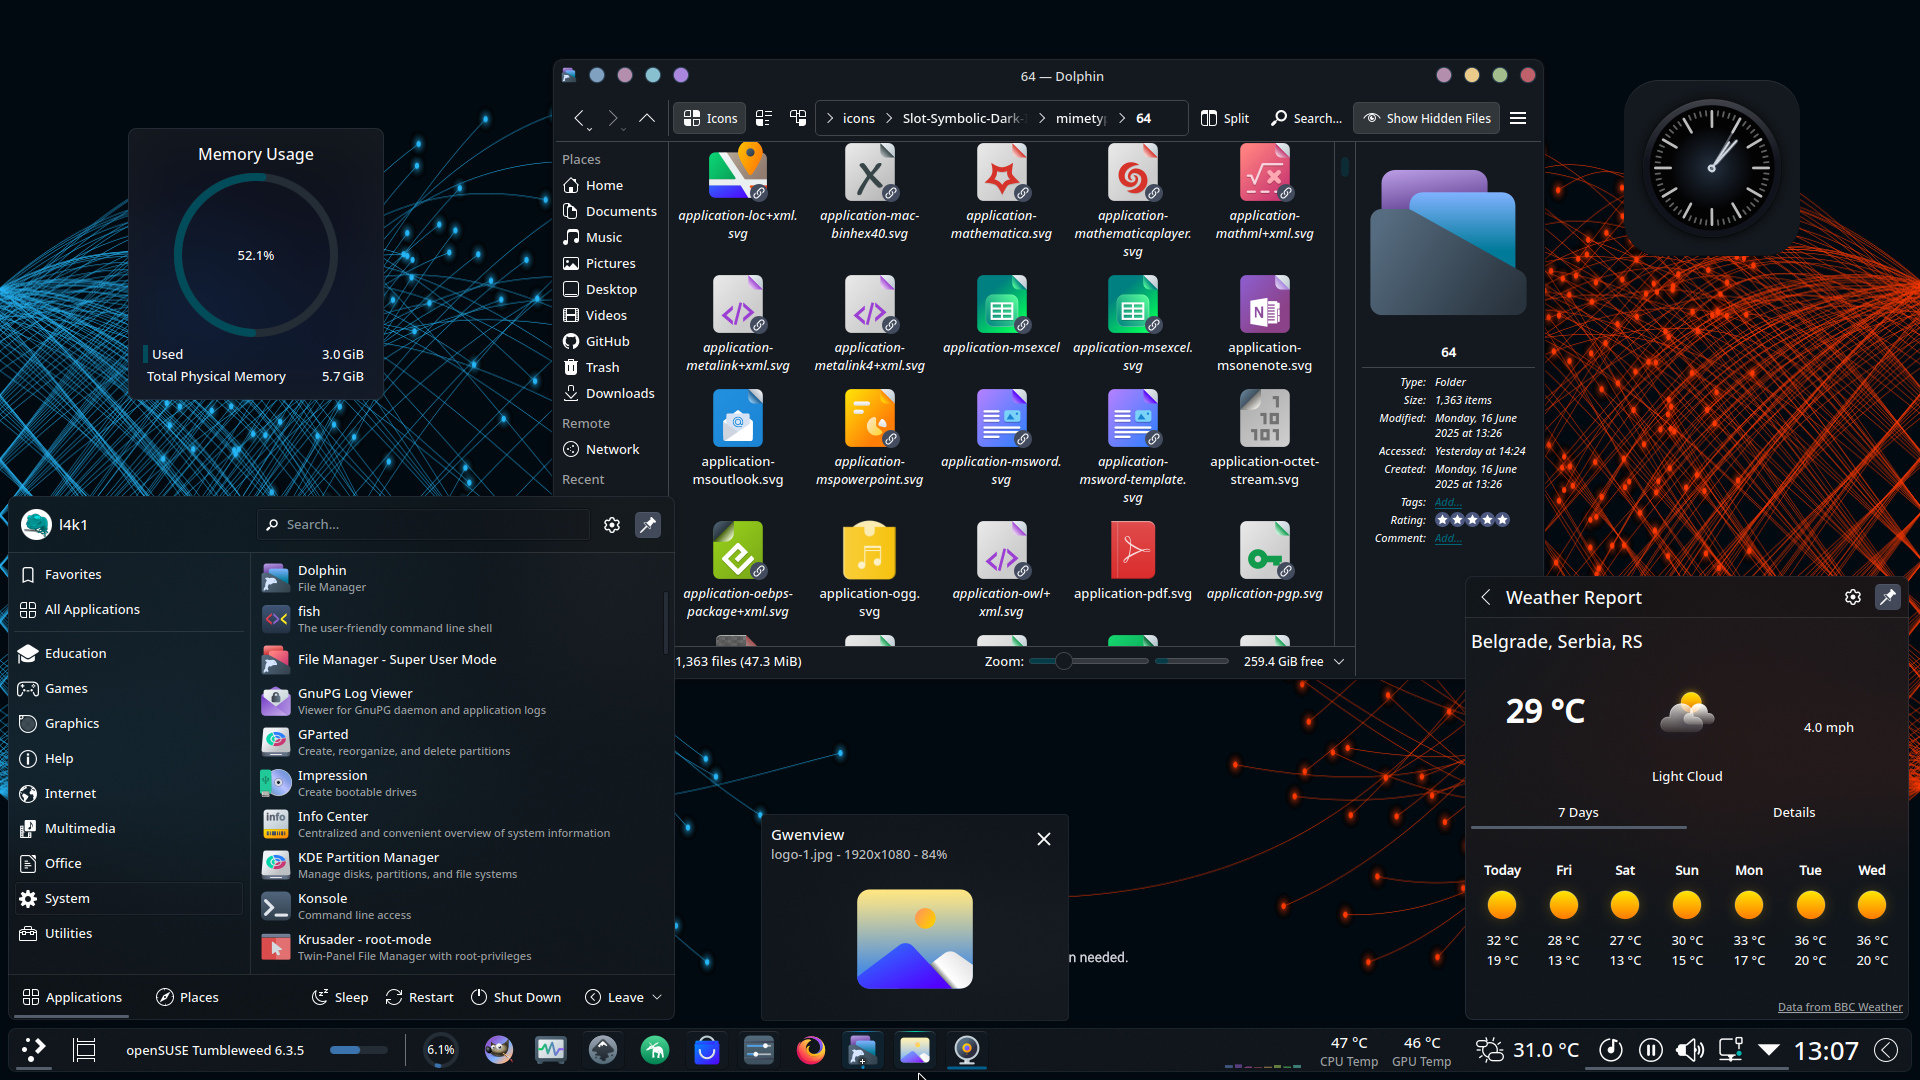The height and width of the screenshot is (1080, 1920).
Task: Adjust the Dolphin zoom slider
Action: coord(1063,661)
